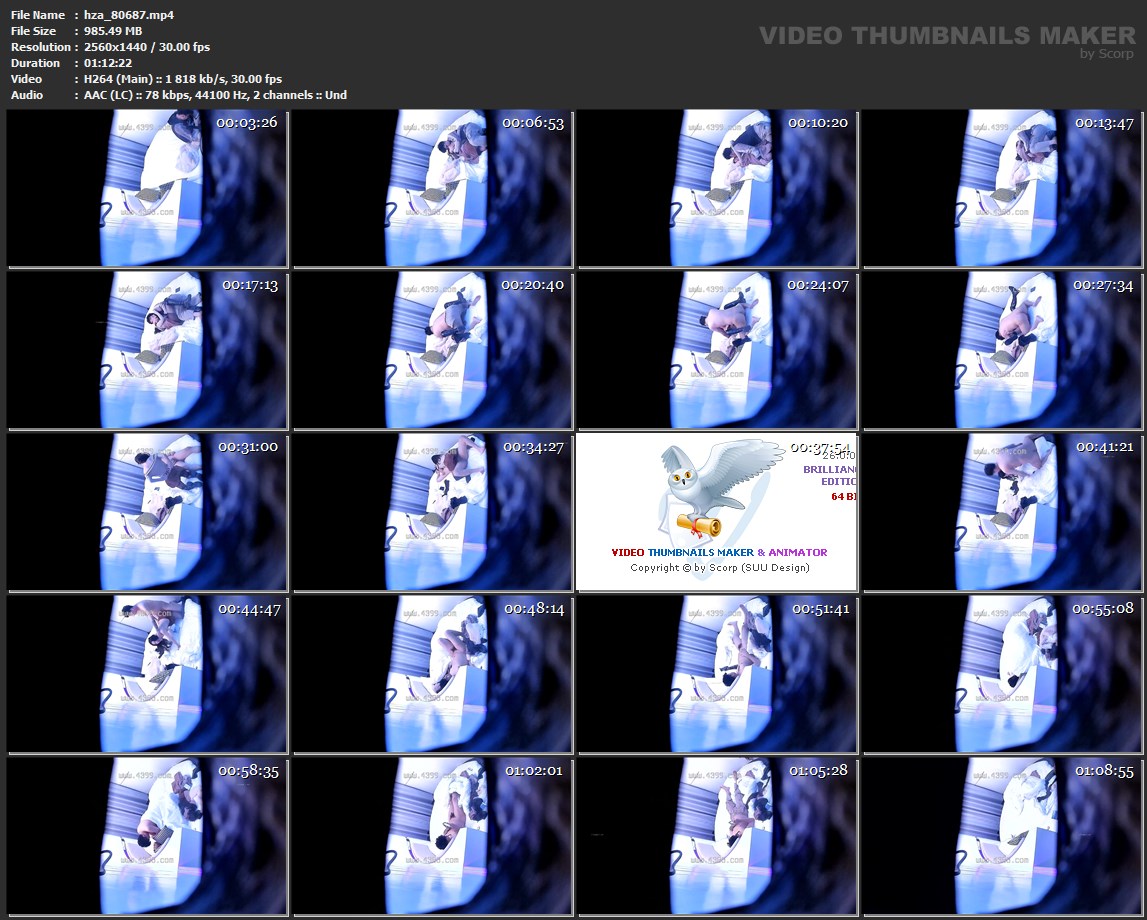1147x920 pixels.
Task: Select the thumbnail at 00:41:21
Action: click(x=1004, y=512)
